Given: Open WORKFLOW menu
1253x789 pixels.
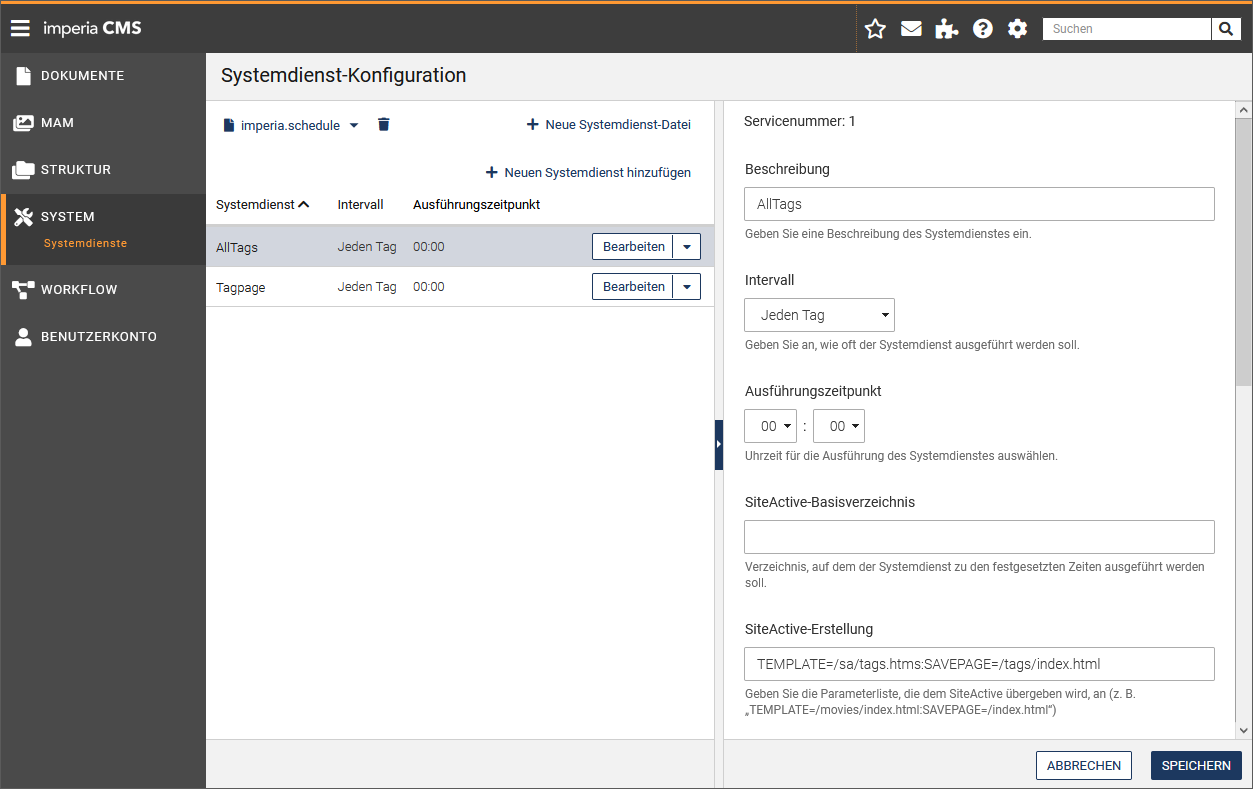Looking at the screenshot, I should 79,290.
